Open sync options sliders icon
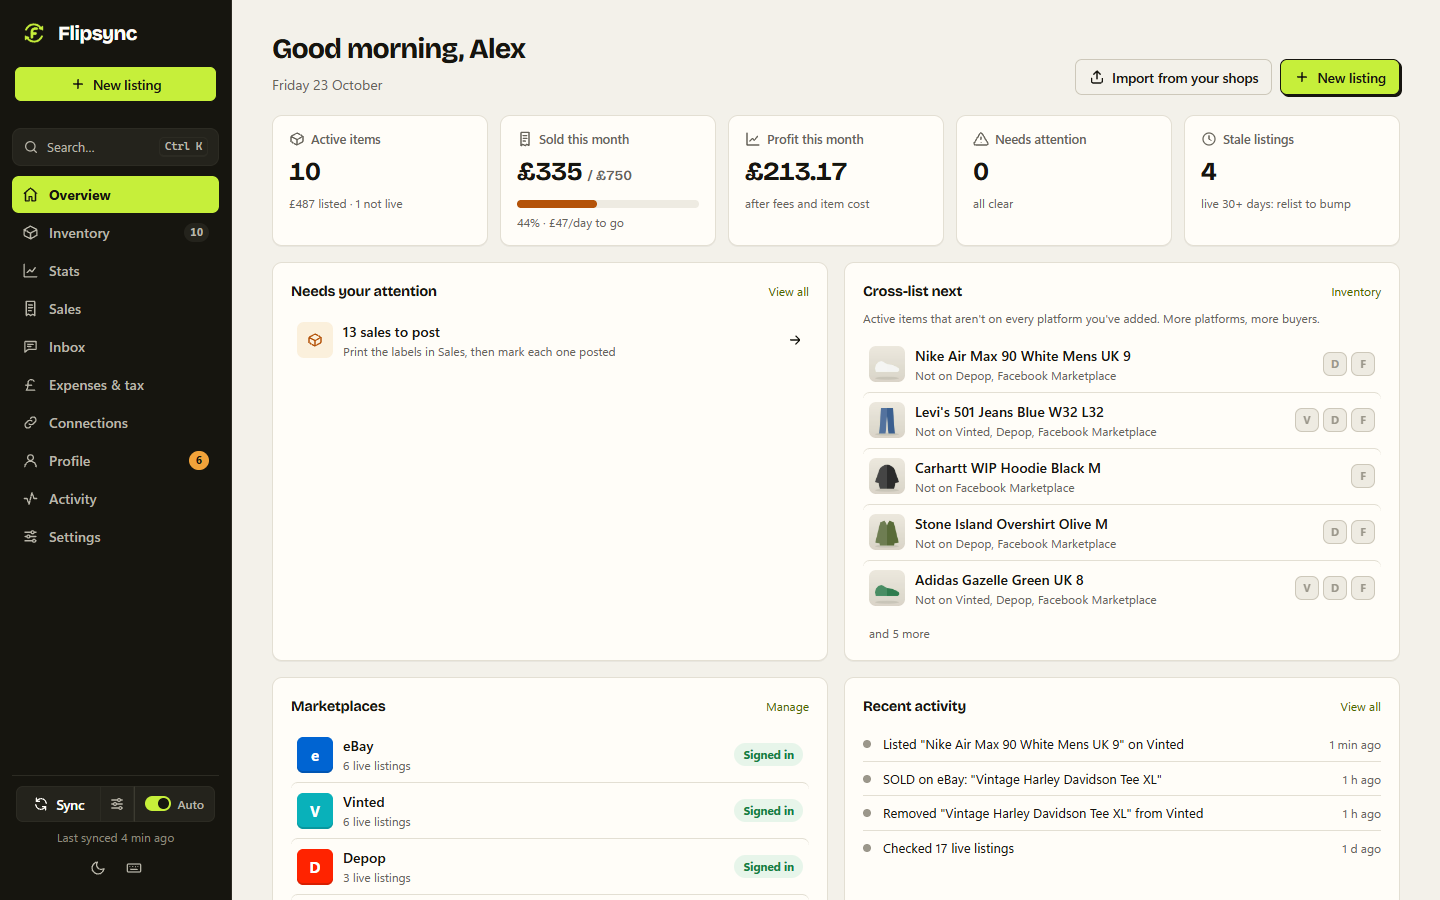Screen dimensions: 1440x900 pyautogui.click(x=117, y=804)
